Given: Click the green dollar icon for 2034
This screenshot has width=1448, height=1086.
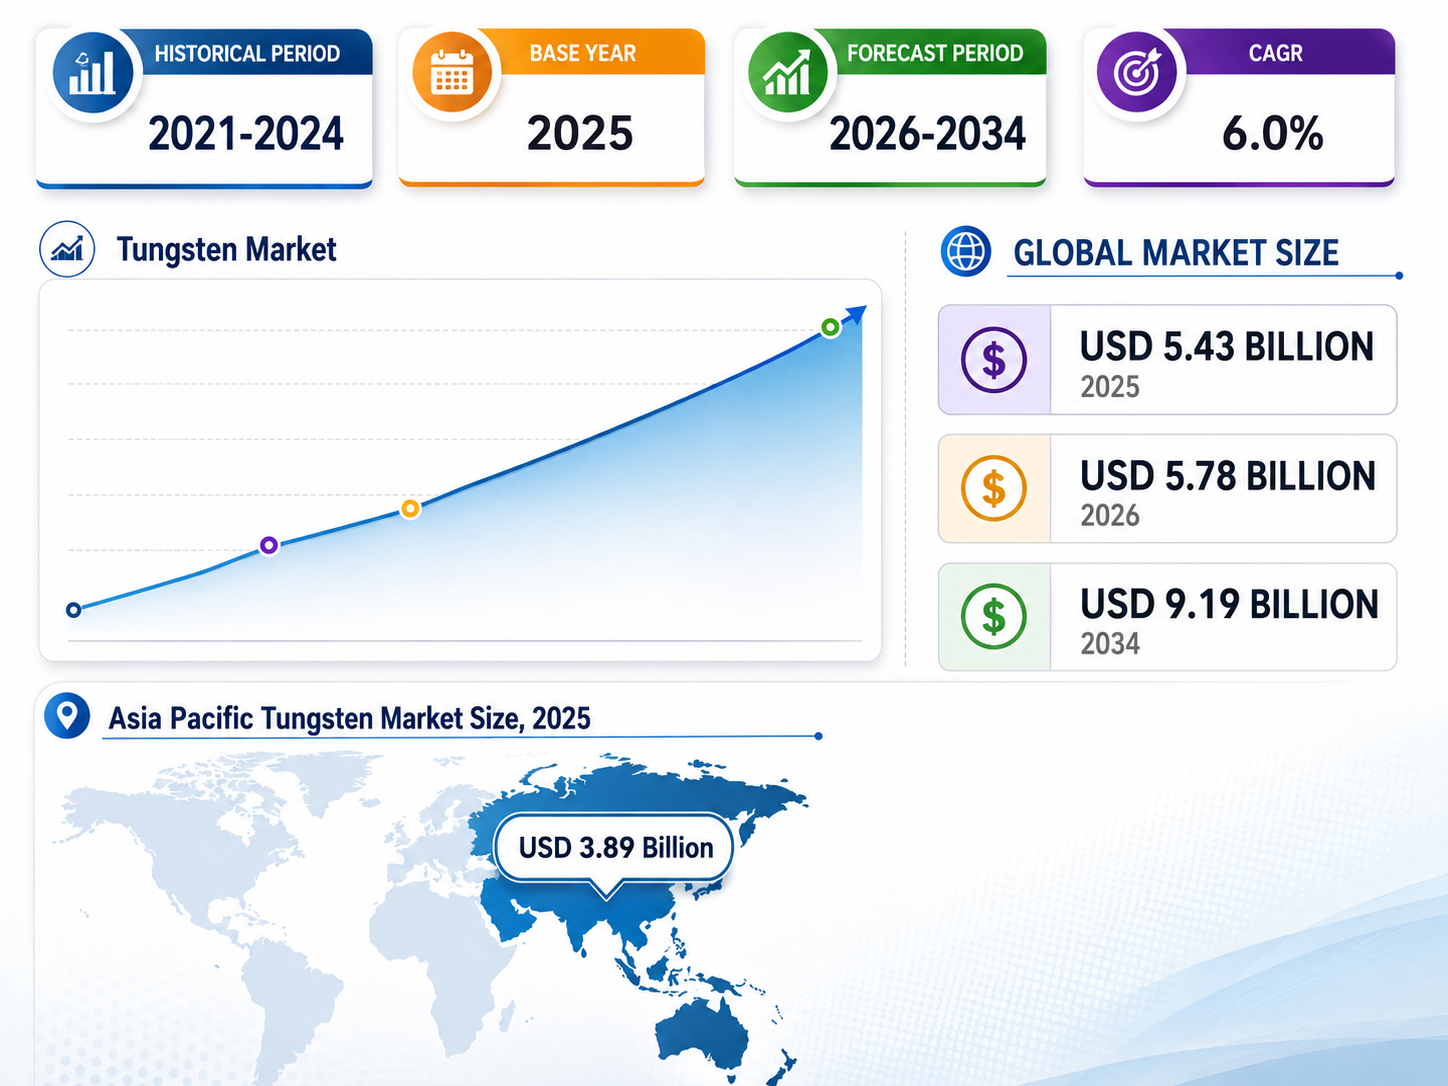Looking at the screenshot, I should pyautogui.click(x=994, y=617).
